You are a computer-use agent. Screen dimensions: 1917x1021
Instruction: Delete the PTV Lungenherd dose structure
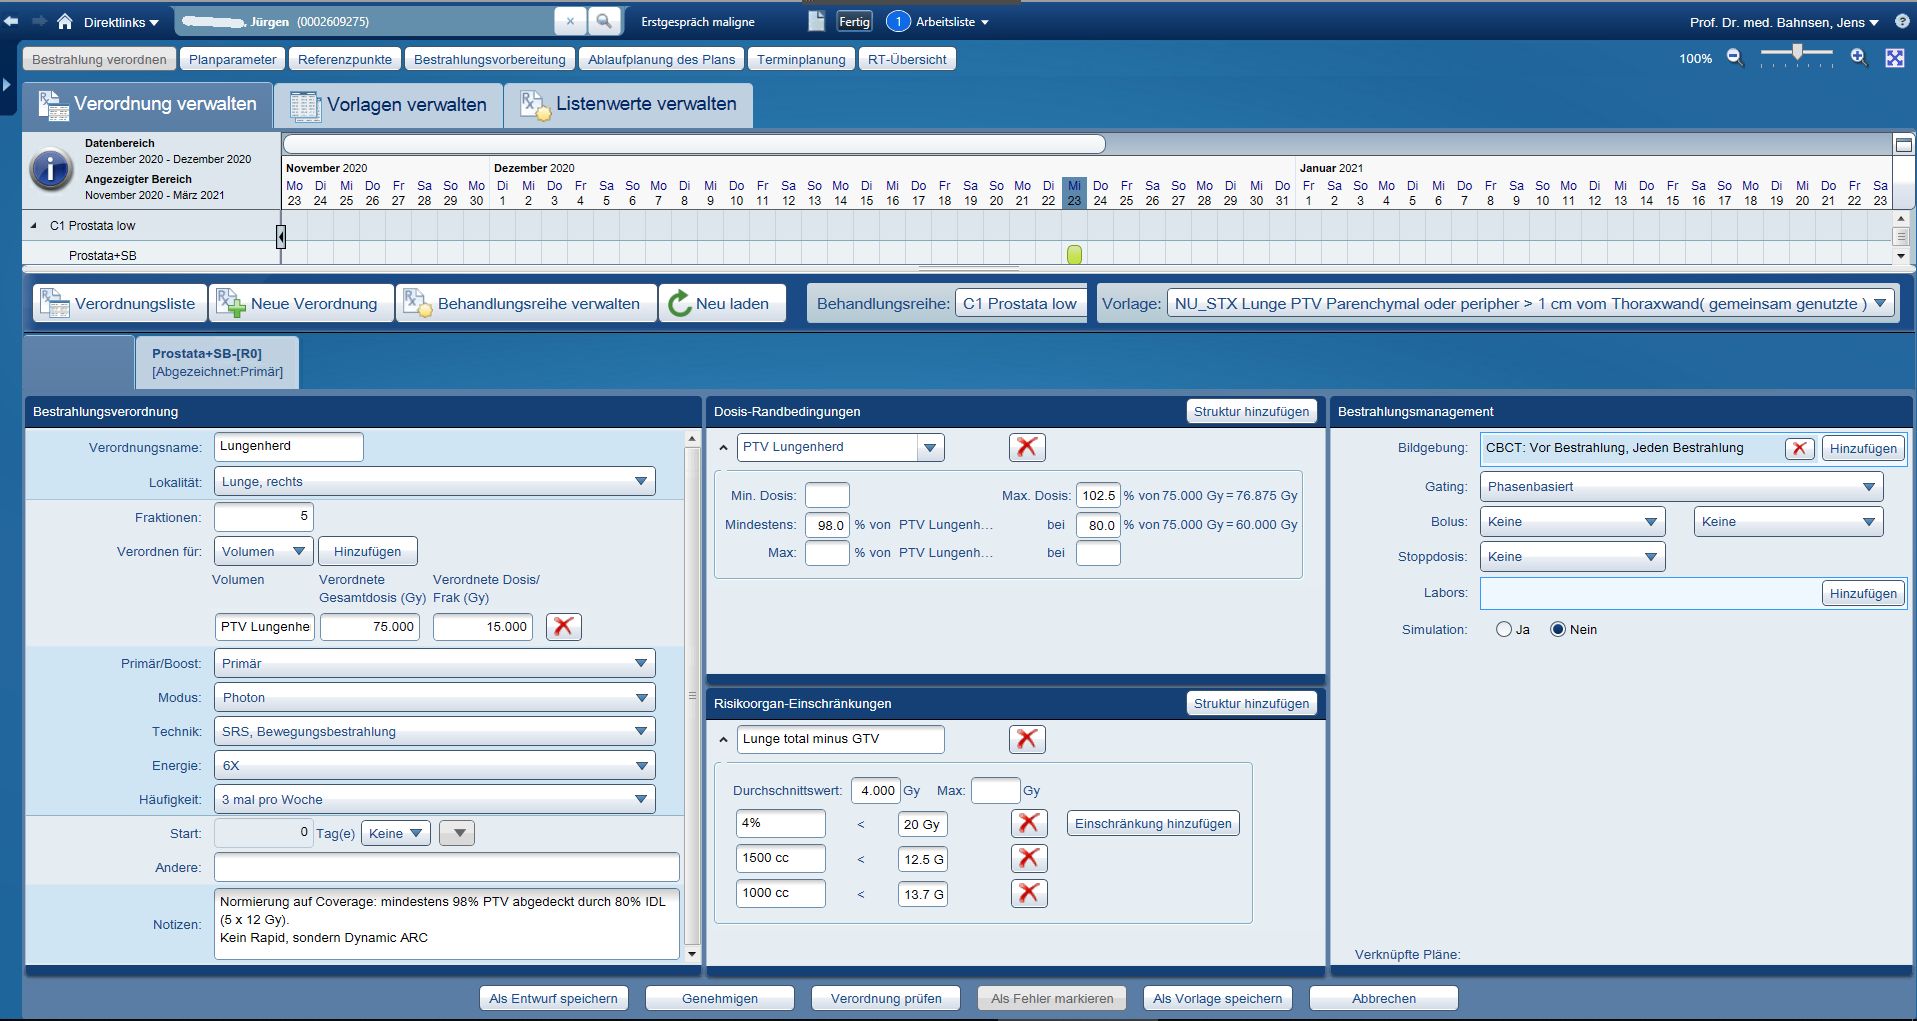click(x=1026, y=447)
